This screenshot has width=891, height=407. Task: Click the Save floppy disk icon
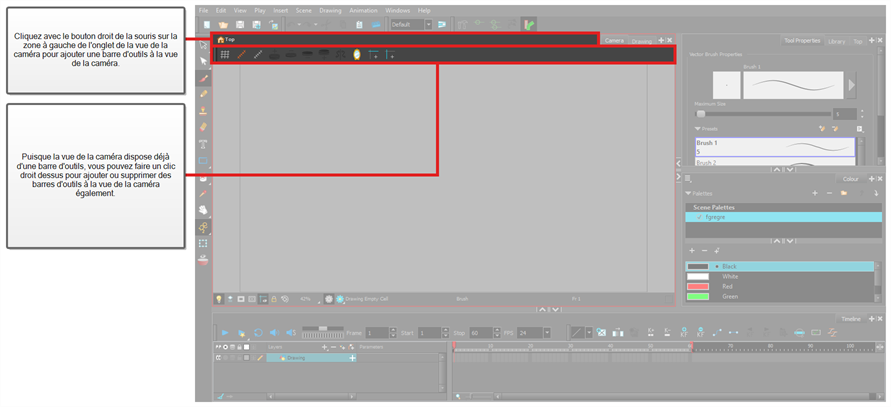pos(240,24)
